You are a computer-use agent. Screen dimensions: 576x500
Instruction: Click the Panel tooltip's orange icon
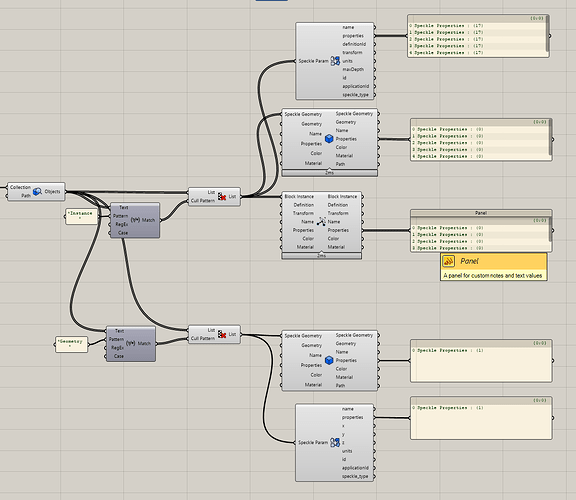(449, 261)
